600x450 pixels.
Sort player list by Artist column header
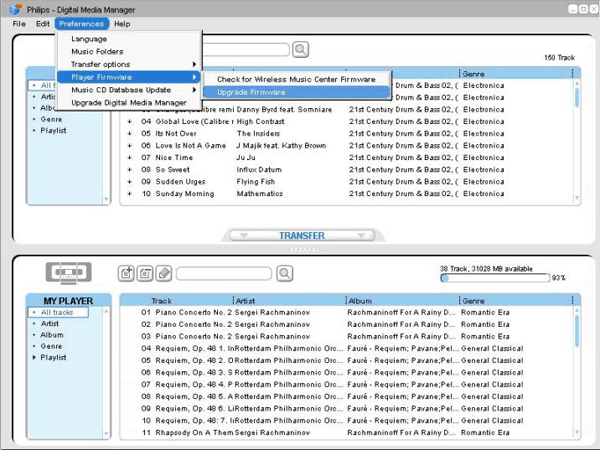(245, 301)
